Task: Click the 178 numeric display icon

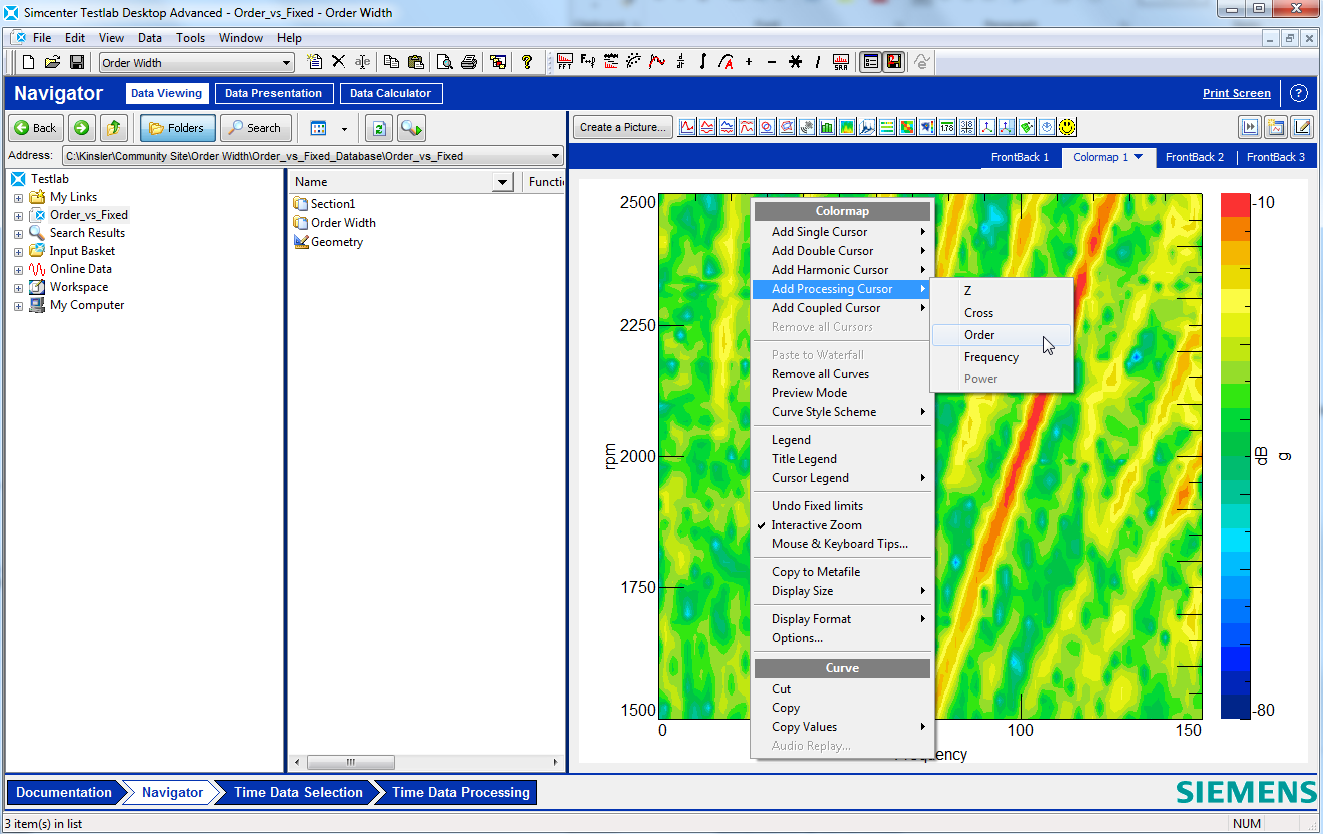Action: pos(947,127)
